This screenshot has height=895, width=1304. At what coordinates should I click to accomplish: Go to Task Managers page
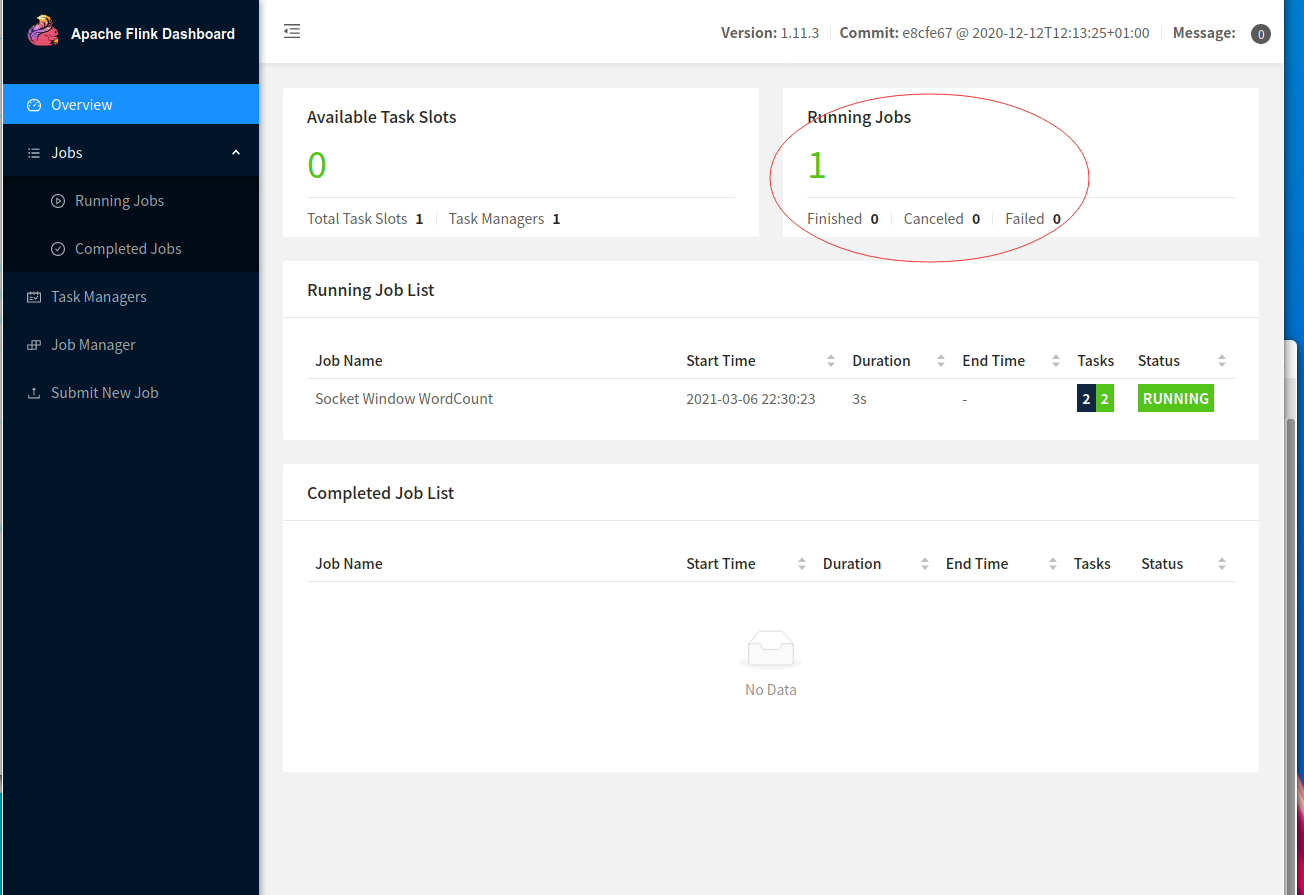[x=131, y=296]
